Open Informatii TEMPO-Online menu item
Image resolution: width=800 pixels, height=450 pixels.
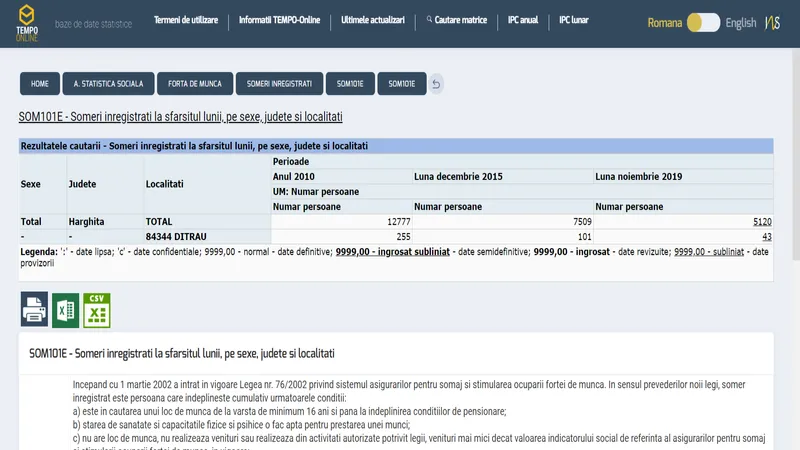pyautogui.click(x=281, y=20)
